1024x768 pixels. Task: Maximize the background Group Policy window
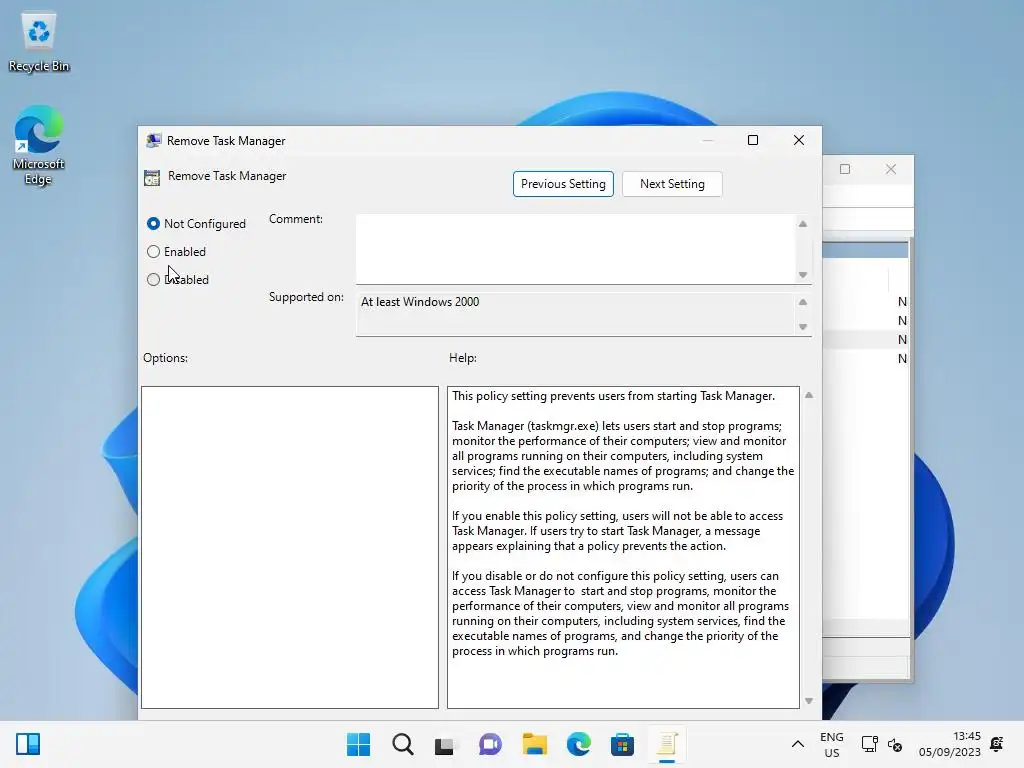(845, 169)
